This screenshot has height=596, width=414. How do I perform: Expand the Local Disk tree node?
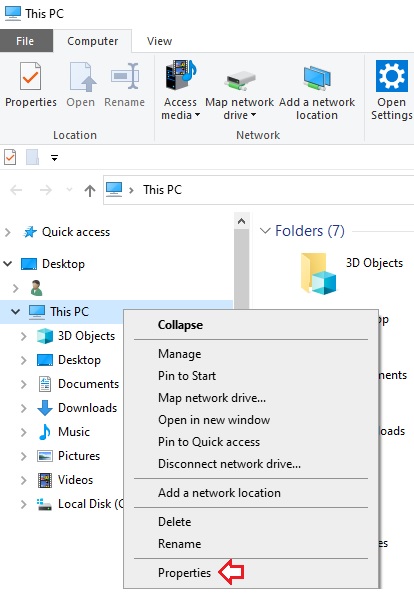coord(24,504)
